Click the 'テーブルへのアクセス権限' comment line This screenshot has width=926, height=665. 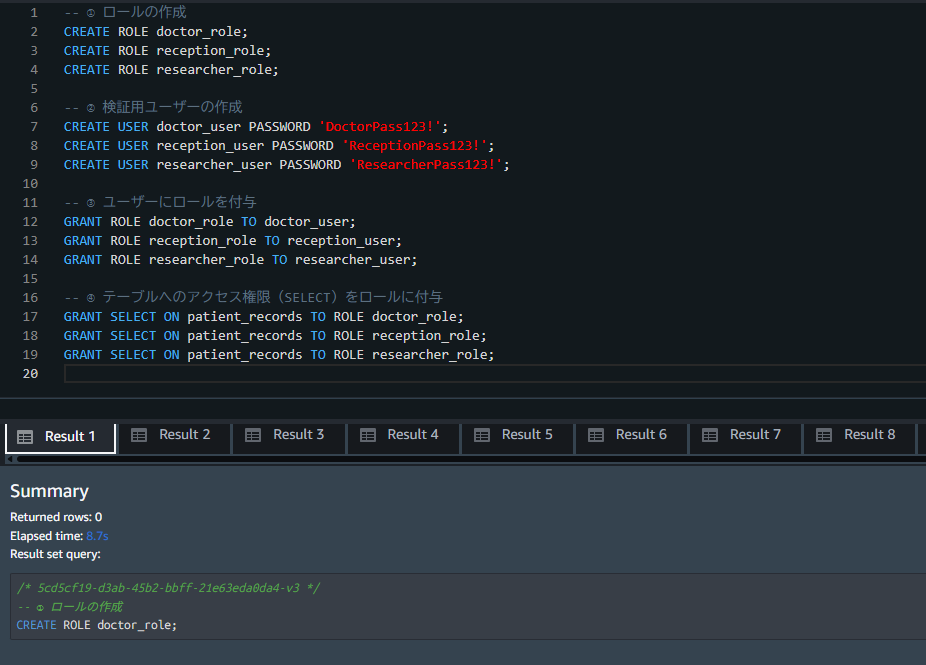click(253, 297)
